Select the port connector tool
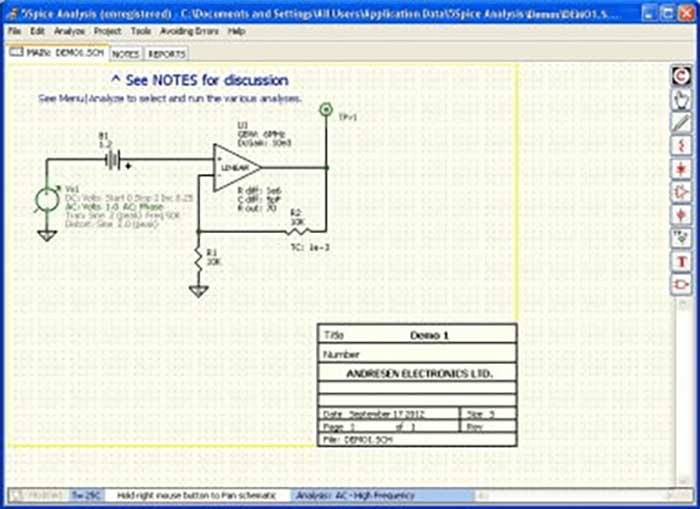The width and height of the screenshot is (700, 509). [681, 285]
